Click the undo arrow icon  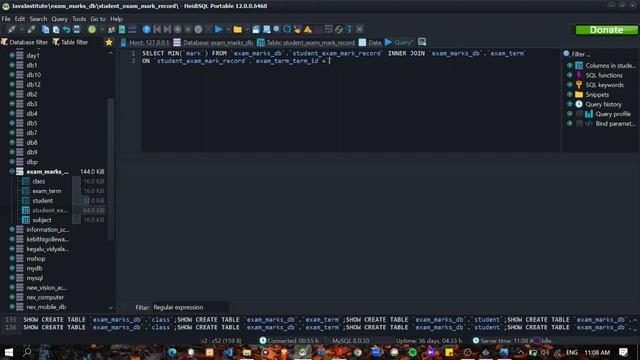(x=66, y=29)
